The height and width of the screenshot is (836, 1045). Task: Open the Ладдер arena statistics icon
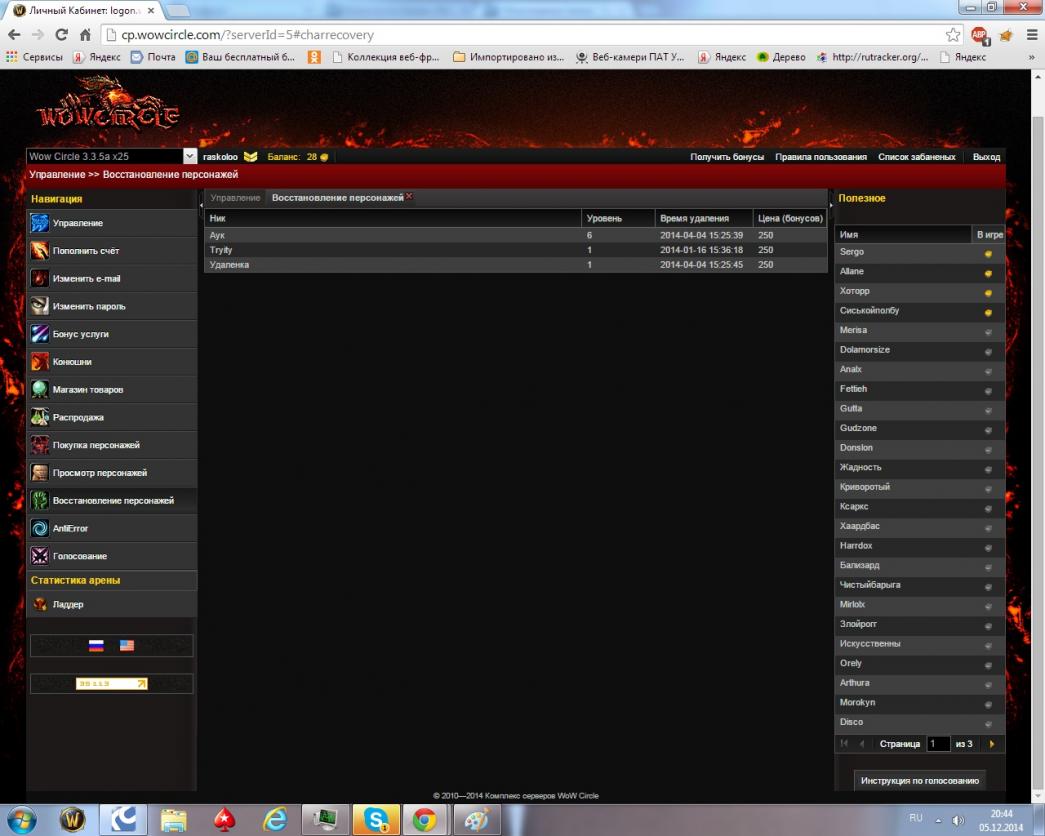[40, 605]
